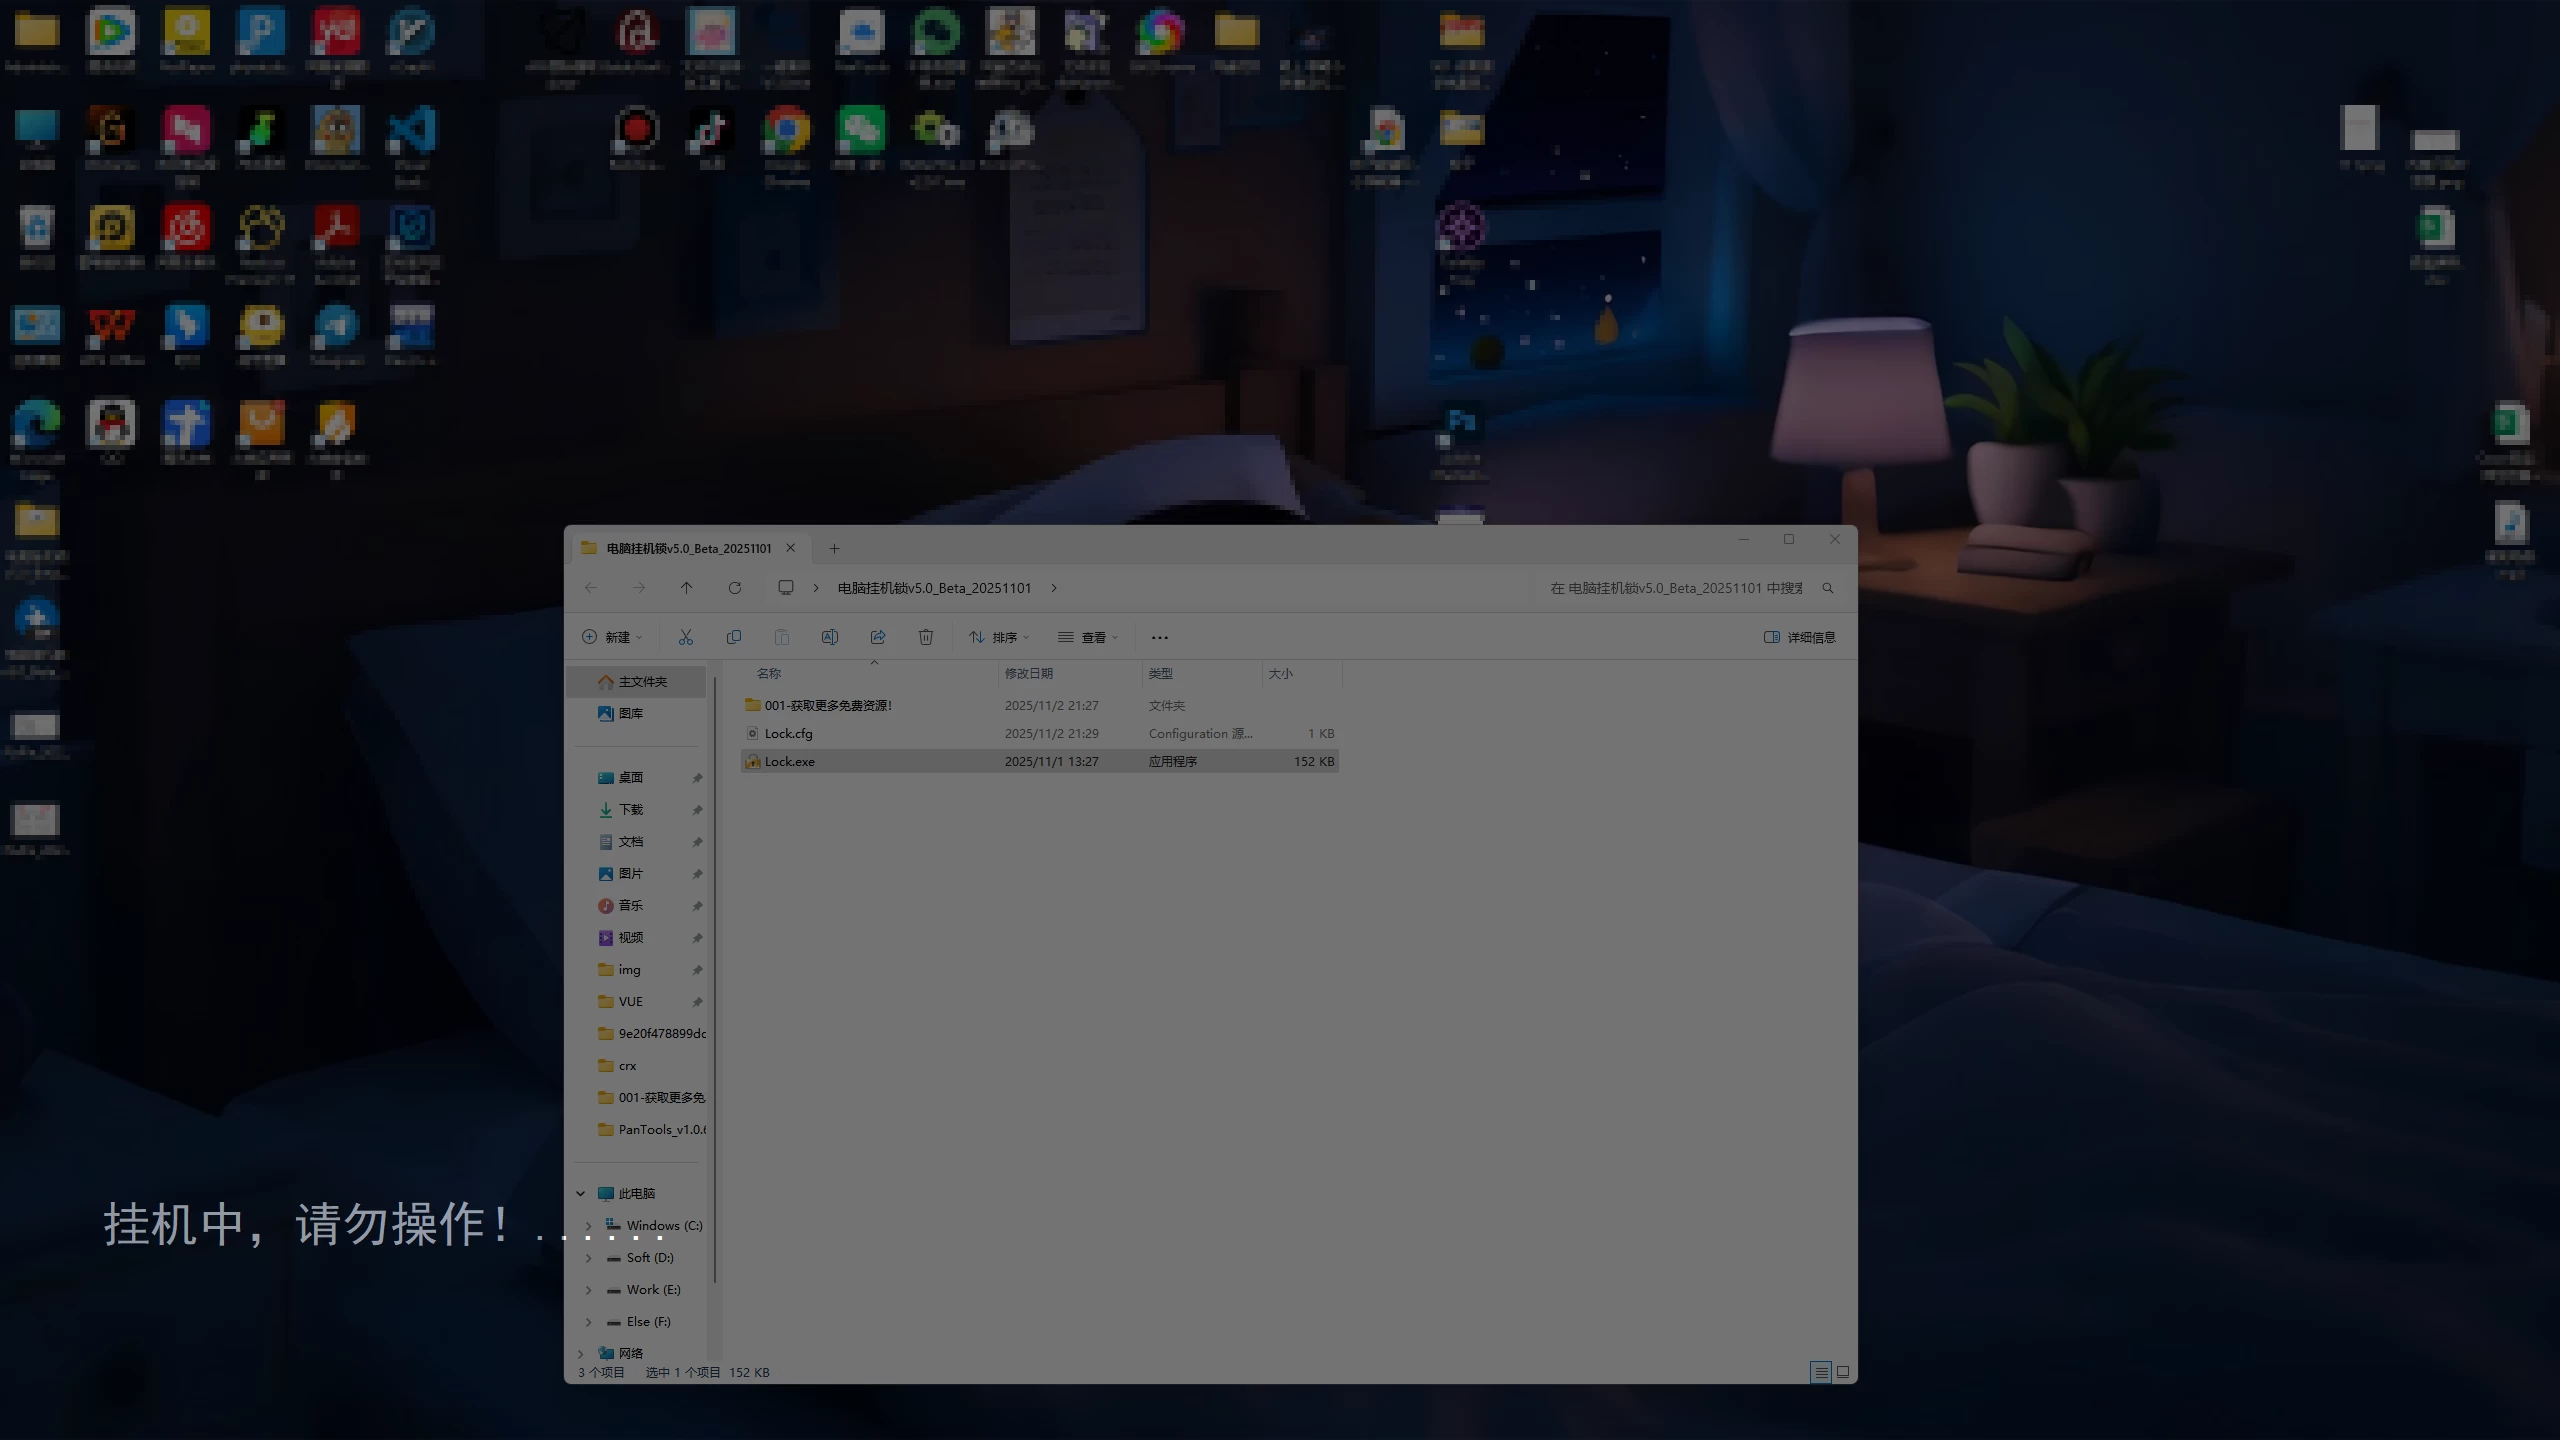Click the Delete icon in the toolbar
Viewport: 2560px width, 1440px height.
point(925,637)
